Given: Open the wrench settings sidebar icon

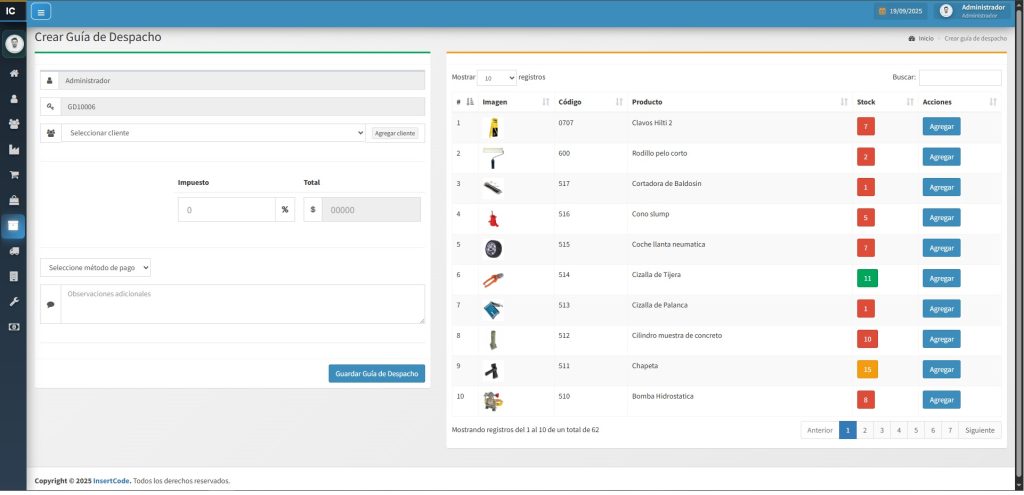Looking at the screenshot, I should pos(14,301).
